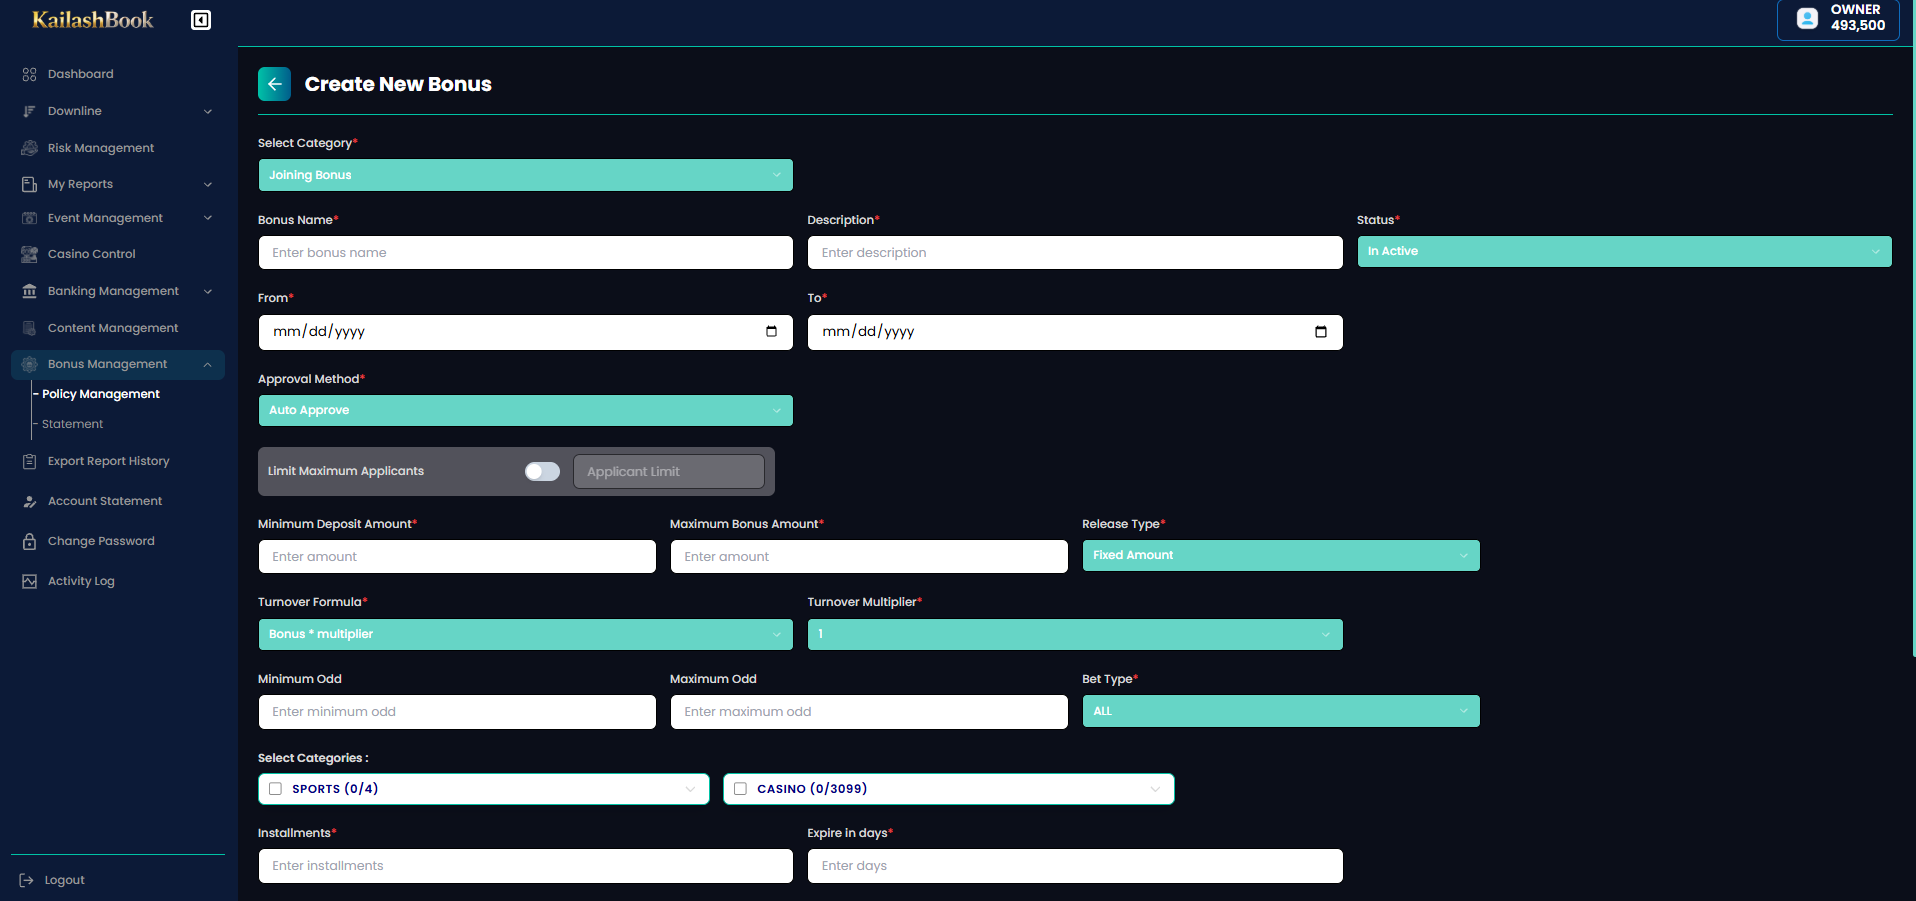
Task: Toggle the Limit Maximum Applicants switch
Action: click(542, 471)
